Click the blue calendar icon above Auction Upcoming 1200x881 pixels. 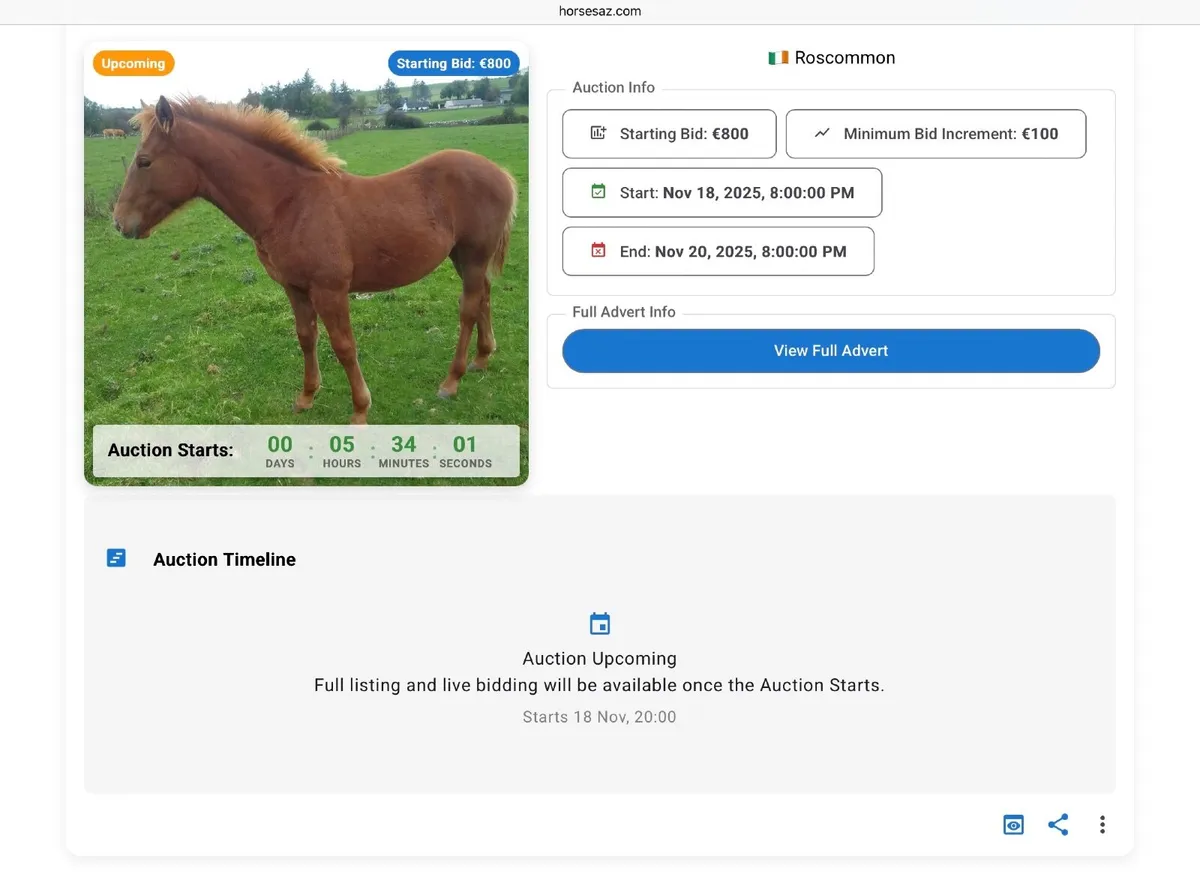(x=600, y=622)
